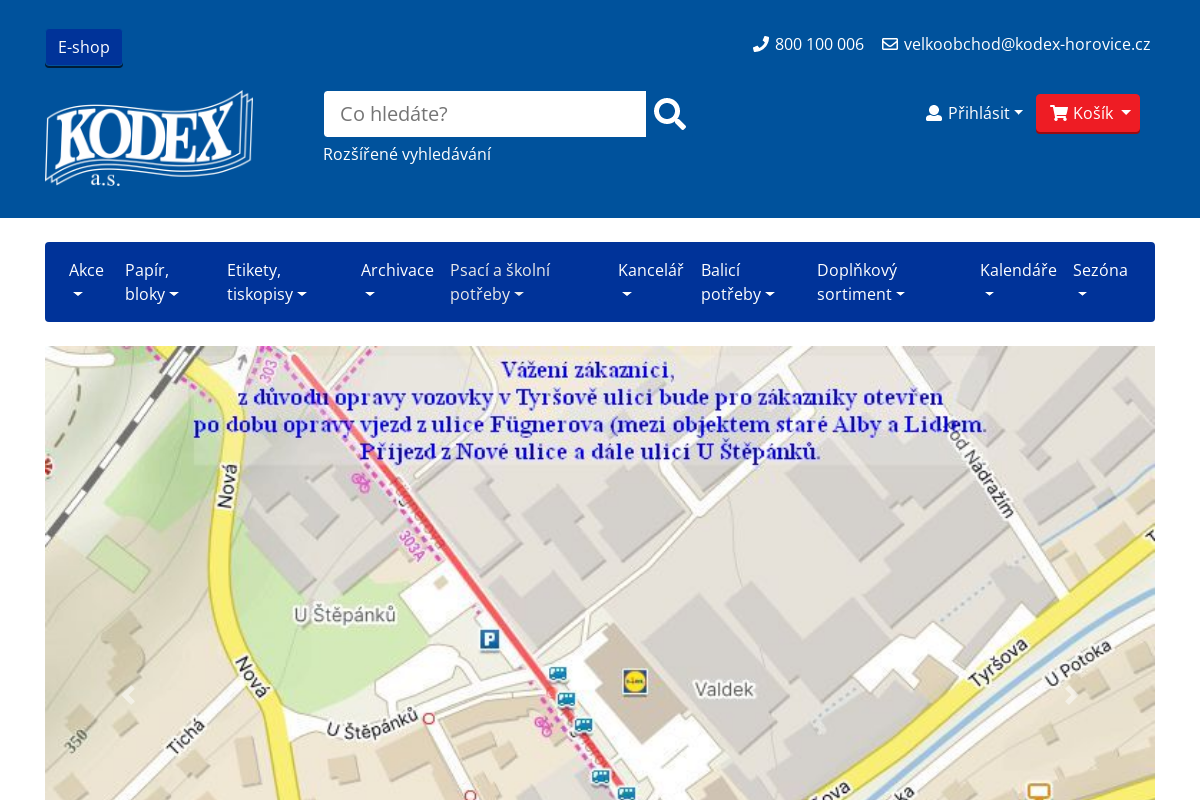
Task: Click inside the Co hledáte search field
Action: (x=484, y=113)
